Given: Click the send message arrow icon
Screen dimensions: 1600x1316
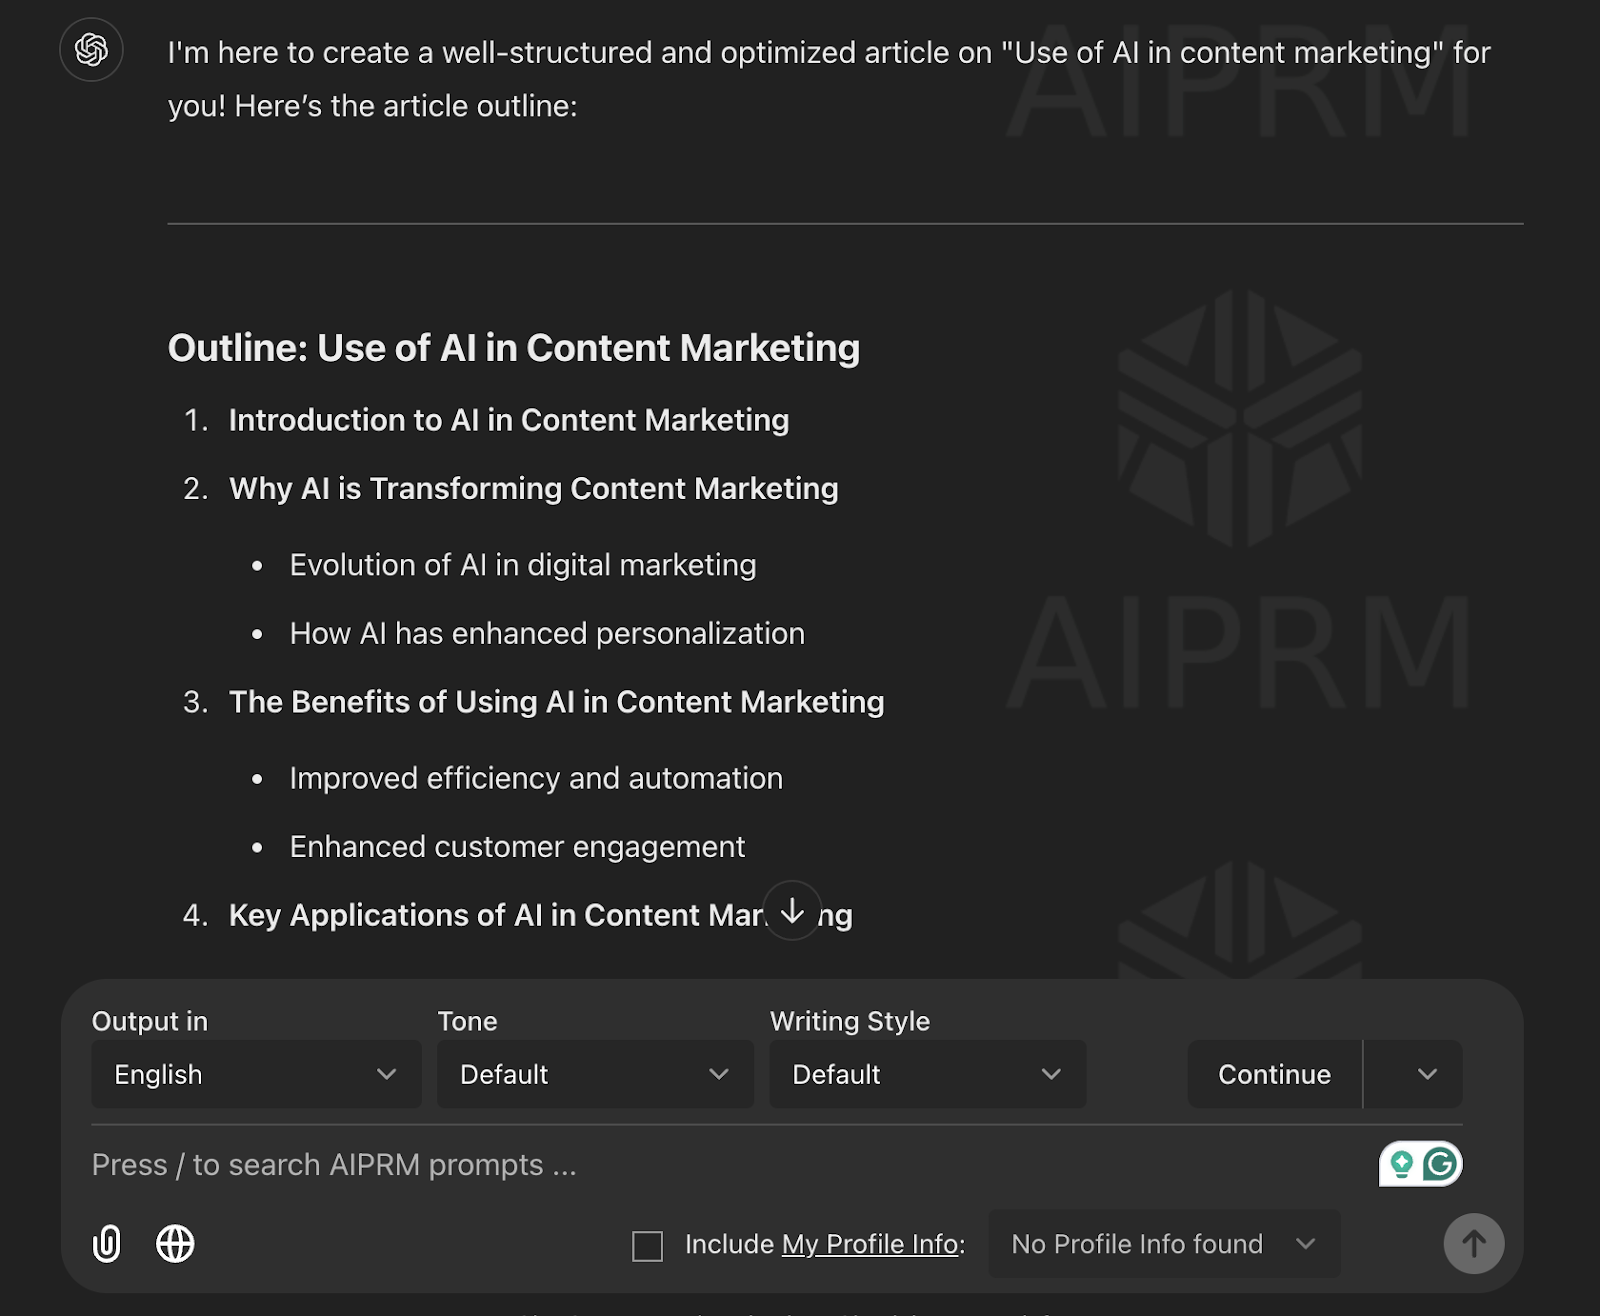Looking at the screenshot, I should tap(1474, 1244).
